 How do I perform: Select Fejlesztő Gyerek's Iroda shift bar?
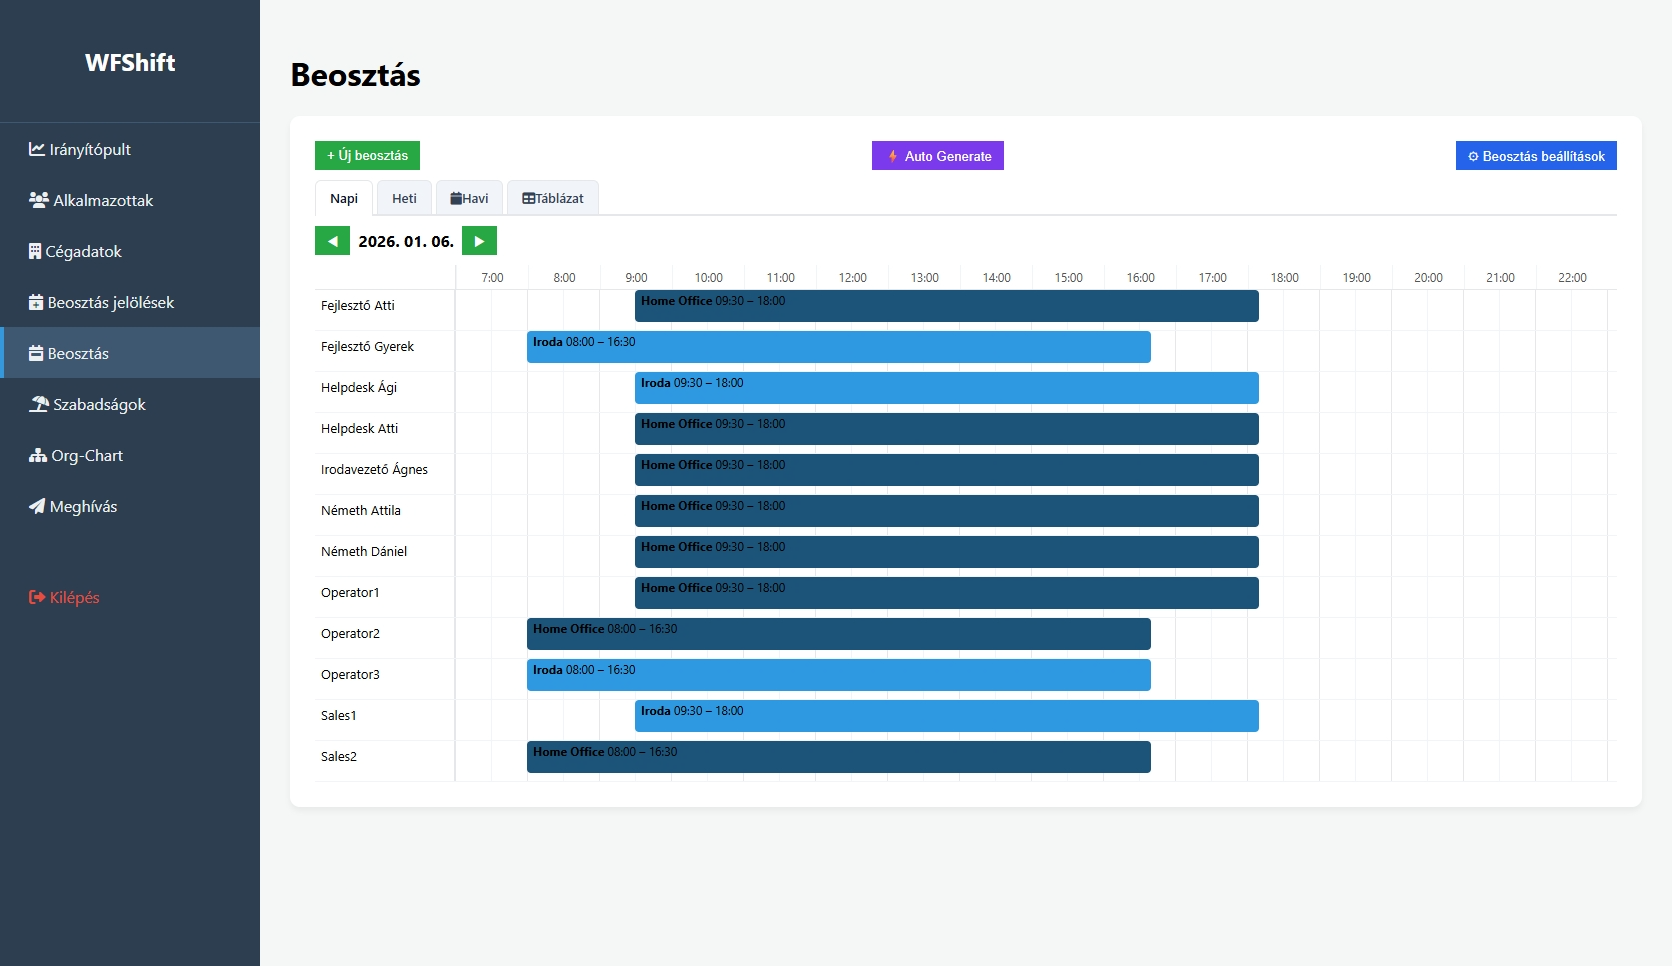[838, 347]
